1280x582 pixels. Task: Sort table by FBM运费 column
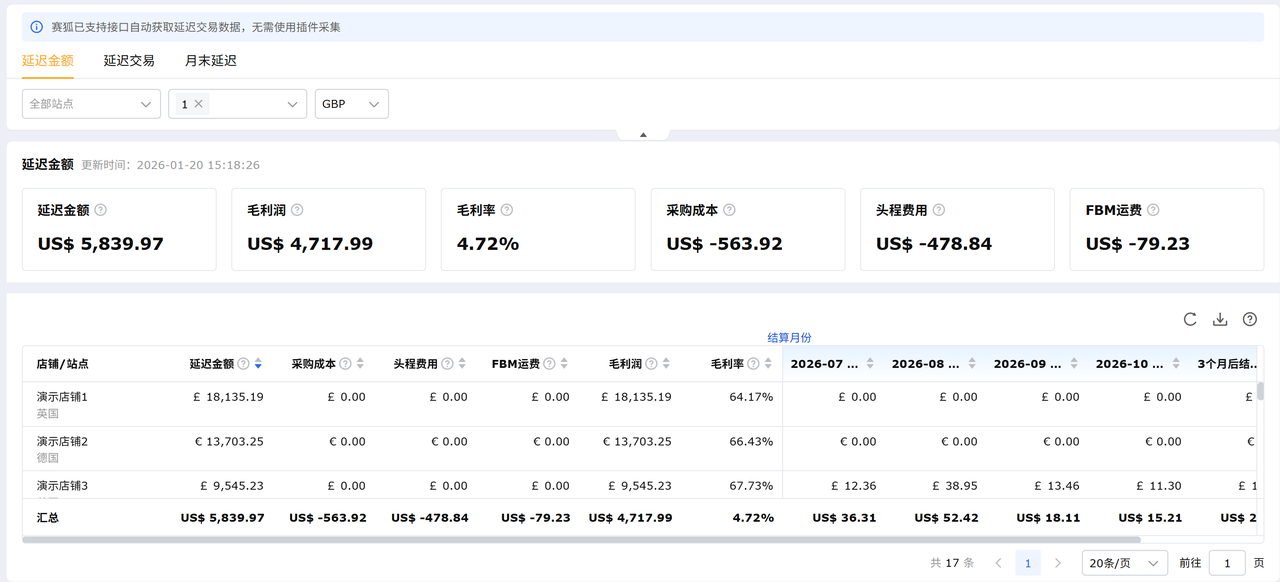click(565, 364)
